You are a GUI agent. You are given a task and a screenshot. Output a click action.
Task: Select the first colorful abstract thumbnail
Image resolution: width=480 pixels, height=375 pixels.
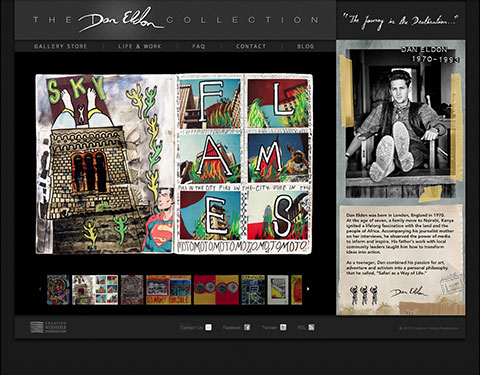(x=58, y=290)
